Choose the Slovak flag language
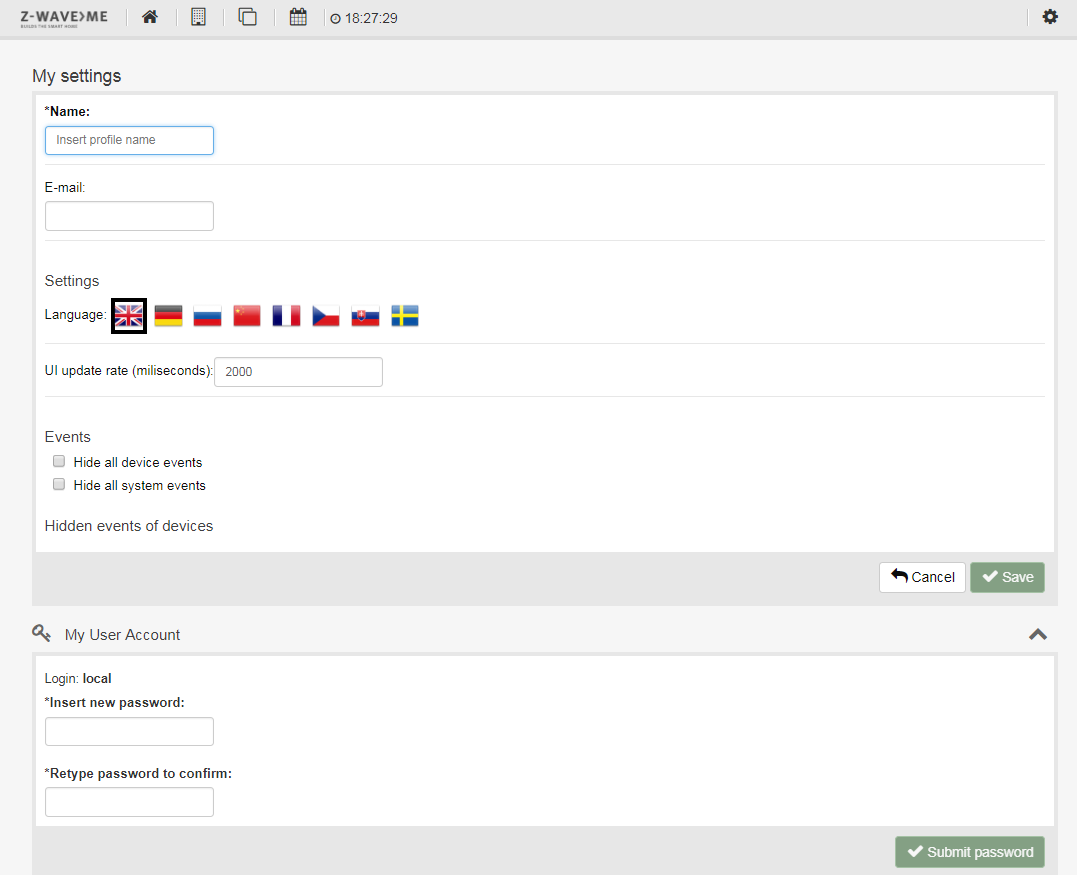The width and height of the screenshot is (1077, 875). pos(365,316)
